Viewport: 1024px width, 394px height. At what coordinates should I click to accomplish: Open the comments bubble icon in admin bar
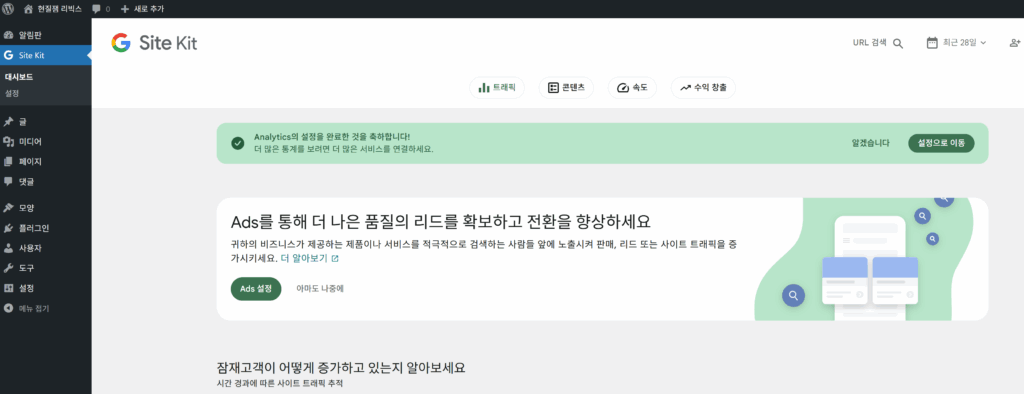click(97, 9)
